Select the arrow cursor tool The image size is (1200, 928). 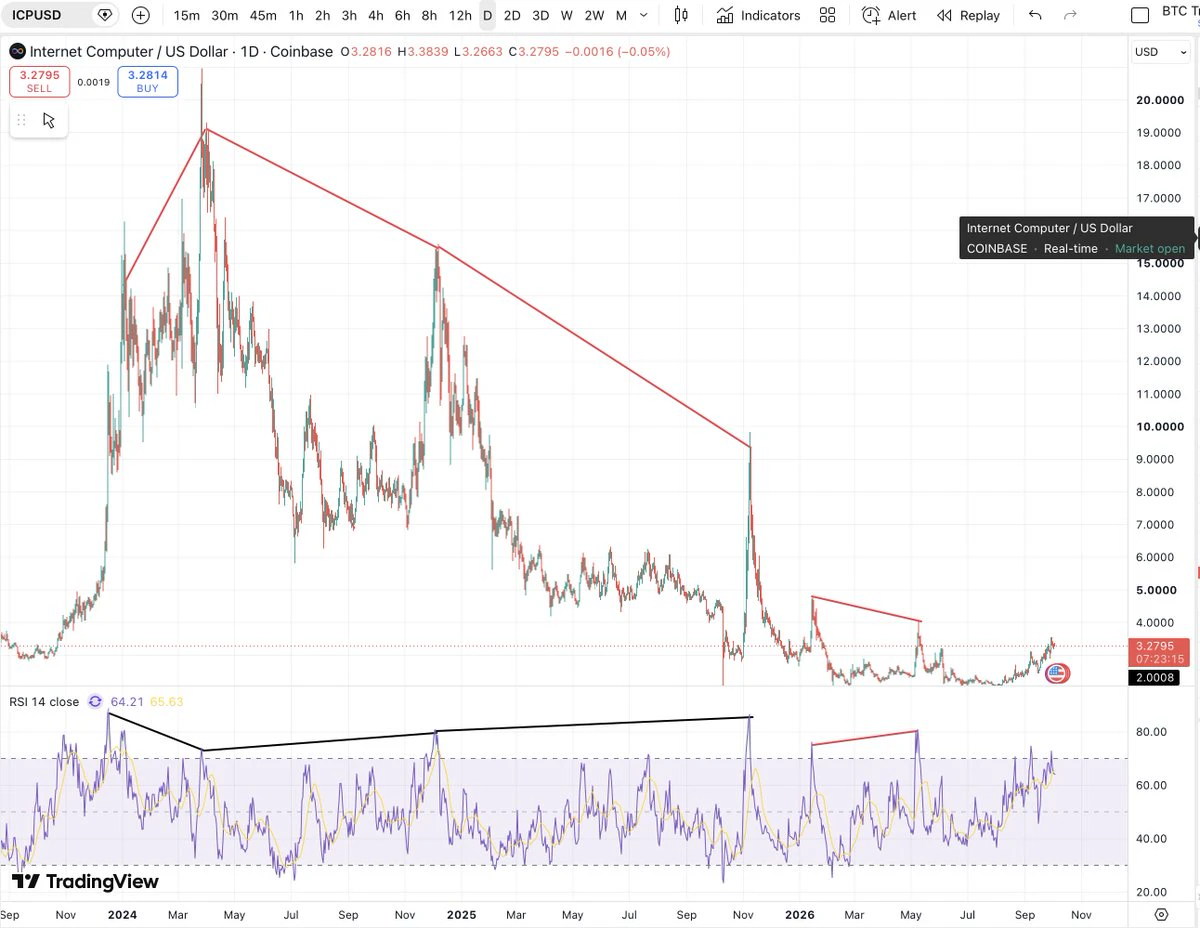pyautogui.click(x=49, y=120)
